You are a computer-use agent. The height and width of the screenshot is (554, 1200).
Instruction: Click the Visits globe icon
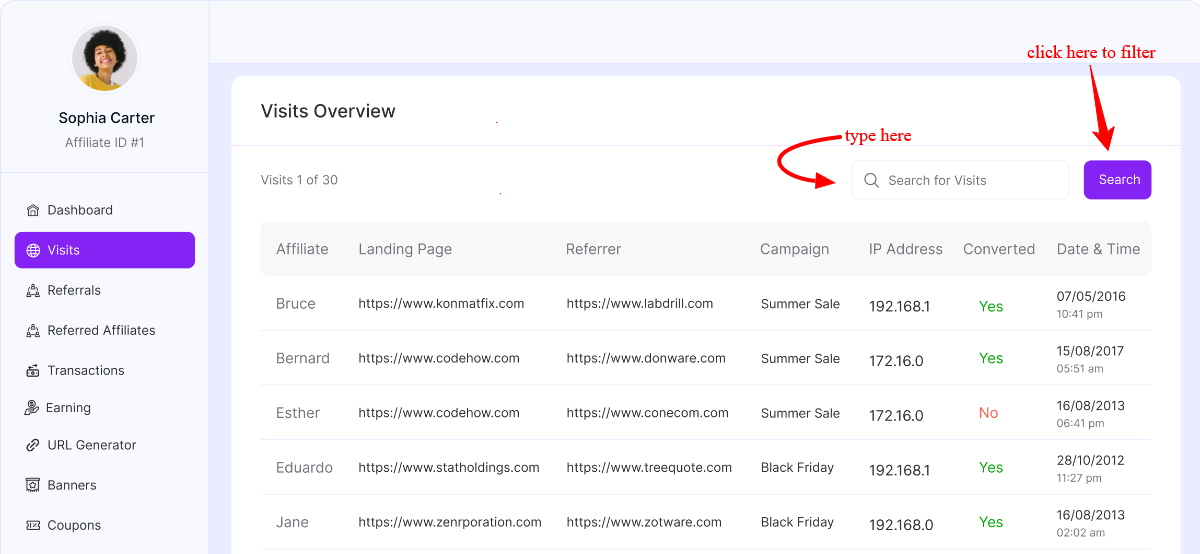point(33,250)
